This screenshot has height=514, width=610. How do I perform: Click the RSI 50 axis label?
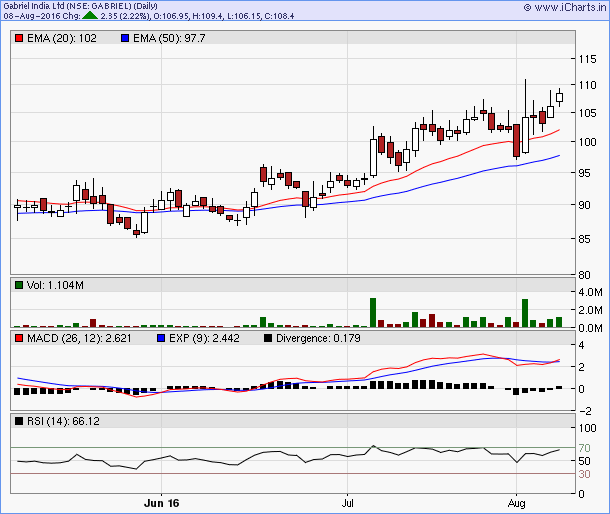click(x=584, y=461)
